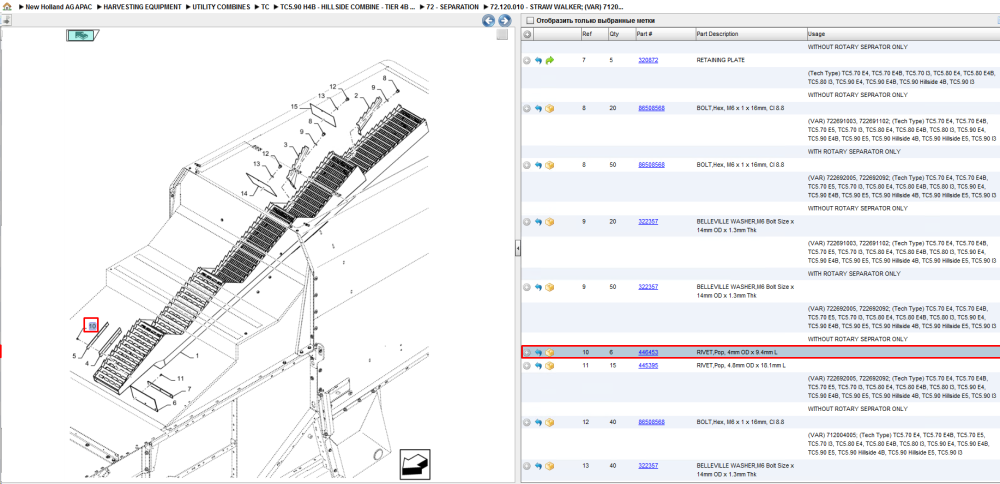Click blue arrow on Ref 8 Qty 50 row
The height and width of the screenshot is (484, 1000).
click(x=538, y=165)
